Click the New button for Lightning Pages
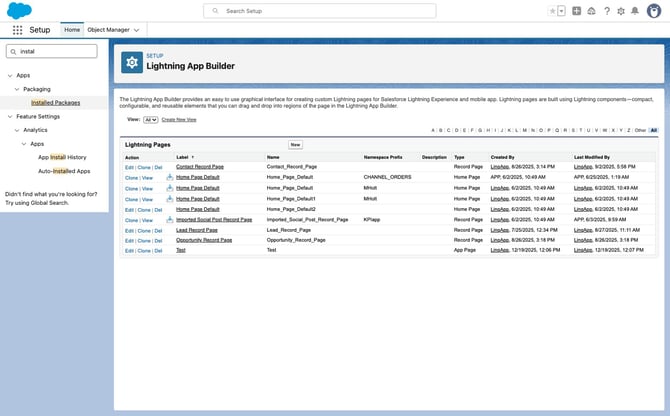The image size is (670, 416). pyautogui.click(x=295, y=145)
